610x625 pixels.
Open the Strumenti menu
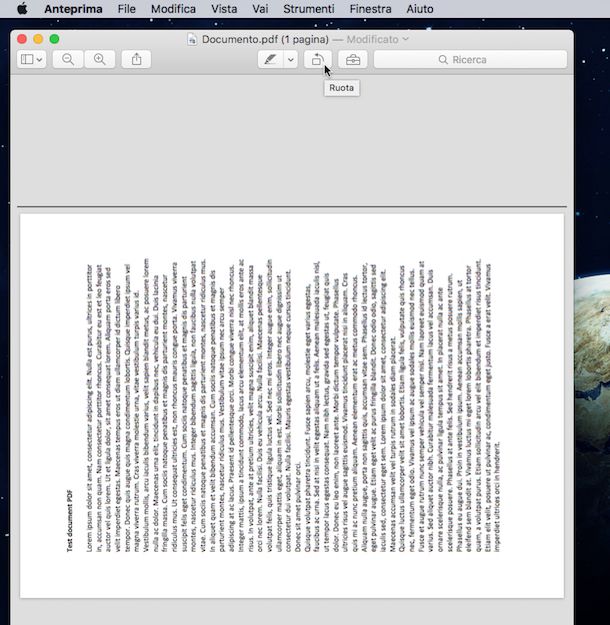click(309, 9)
